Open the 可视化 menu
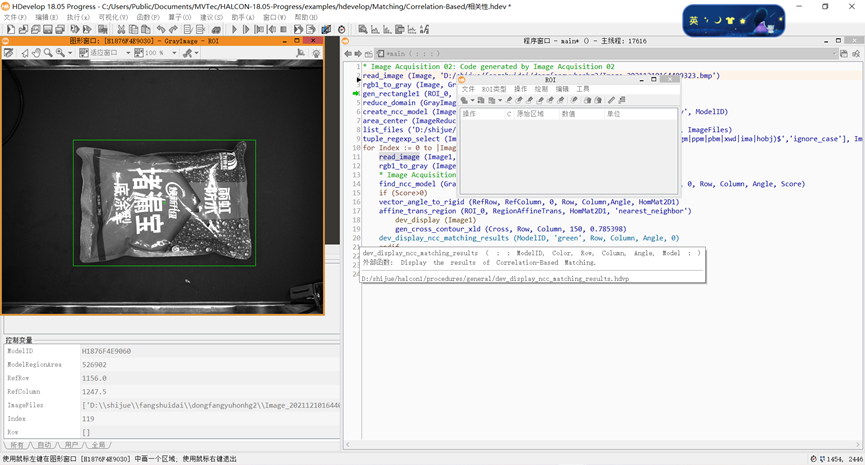 (x=112, y=17)
